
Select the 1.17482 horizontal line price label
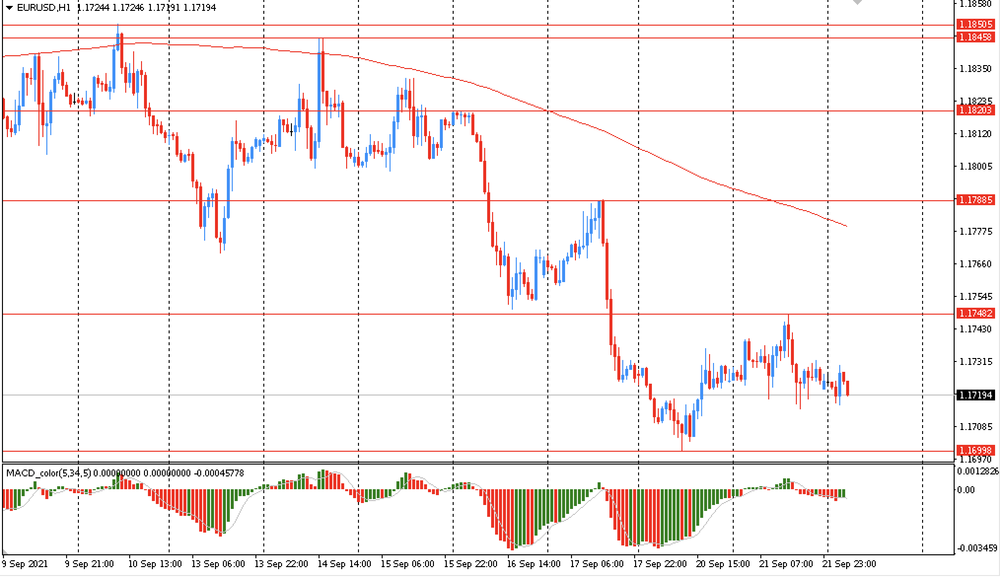tap(976, 313)
